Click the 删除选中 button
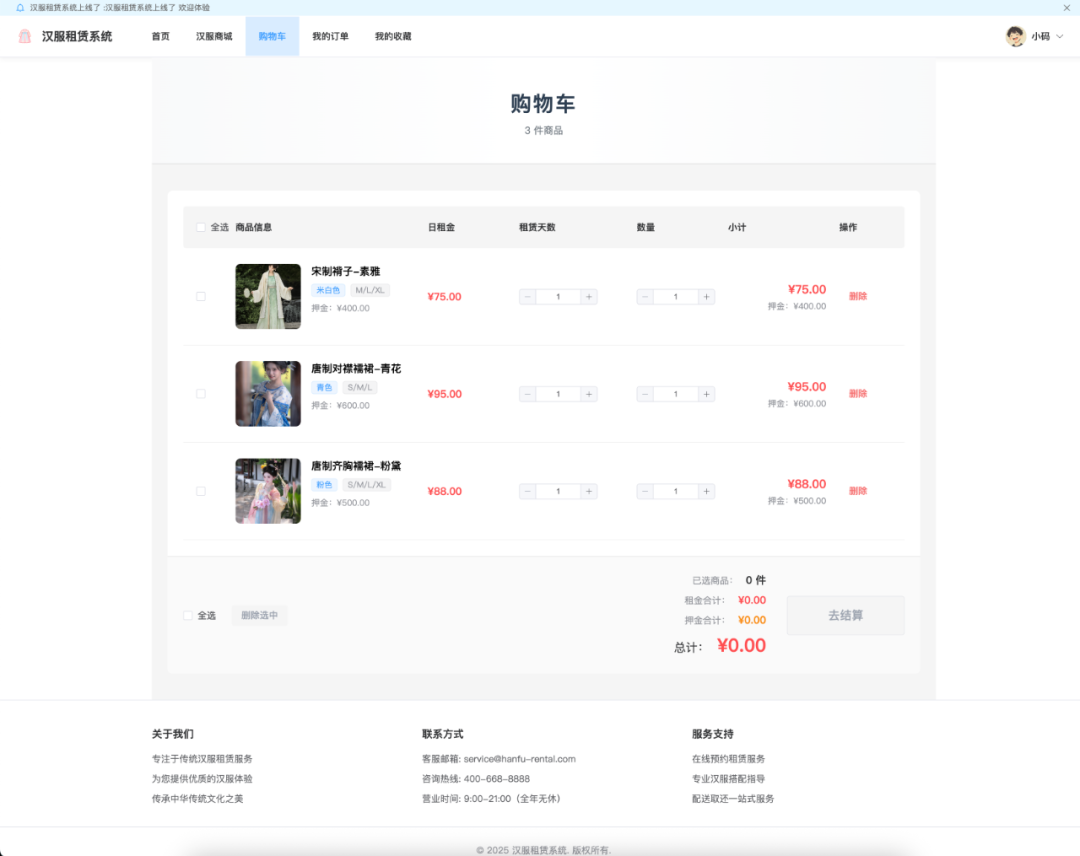This screenshot has width=1080, height=856. pos(259,615)
